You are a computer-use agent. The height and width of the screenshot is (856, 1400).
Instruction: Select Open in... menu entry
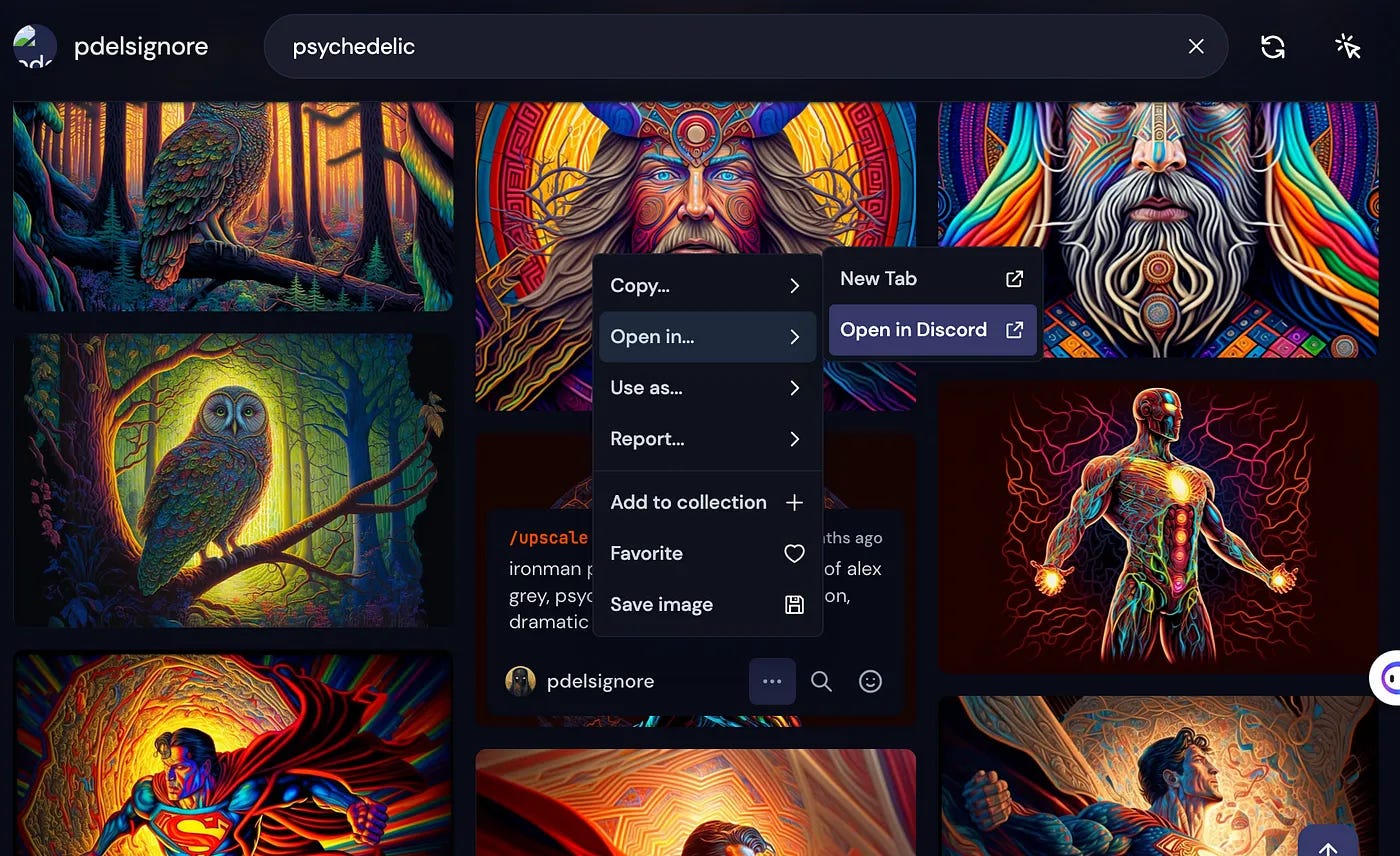(x=708, y=337)
